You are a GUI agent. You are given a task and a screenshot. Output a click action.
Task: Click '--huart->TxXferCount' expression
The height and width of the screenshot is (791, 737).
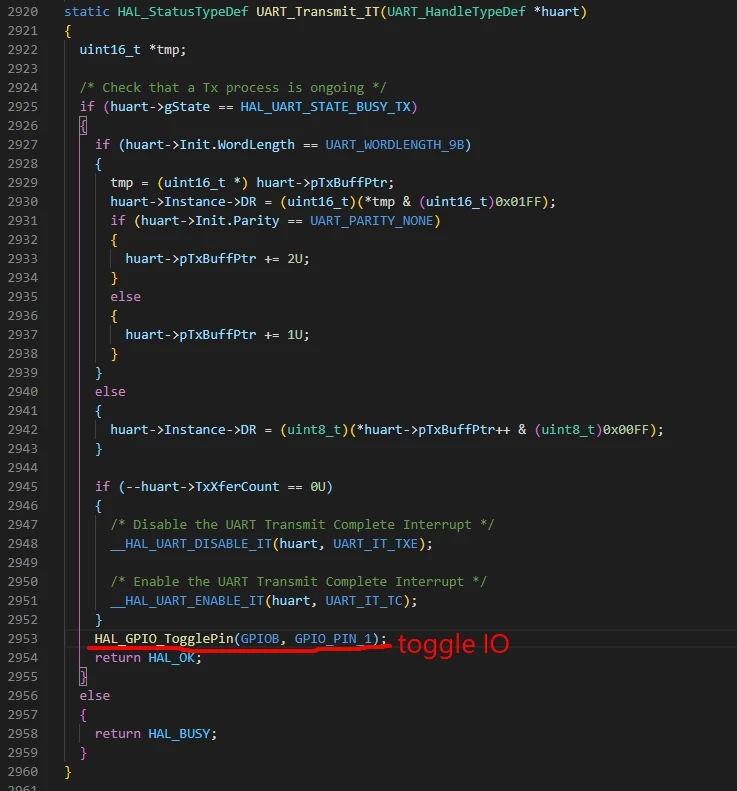(202, 487)
